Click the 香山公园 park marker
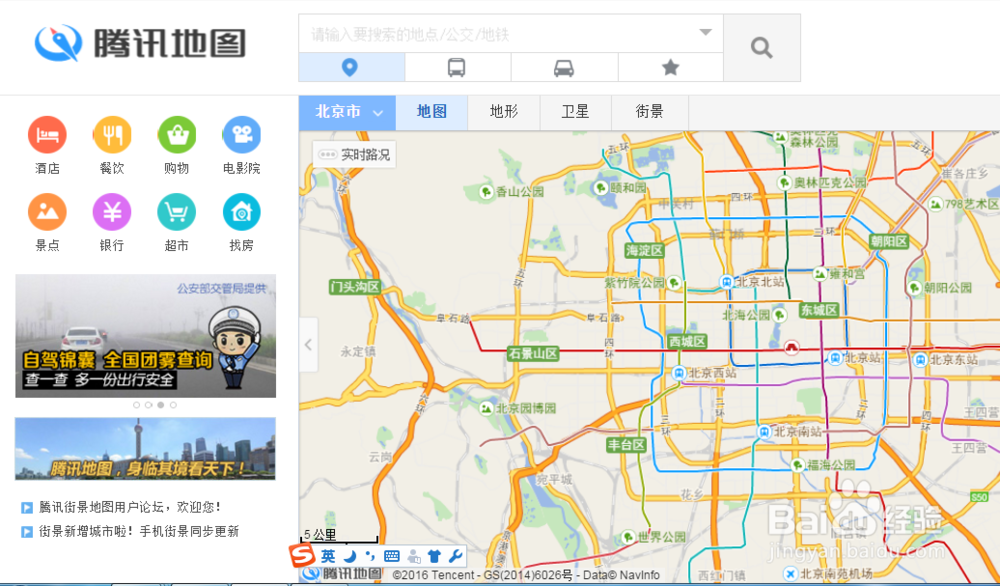This screenshot has width=1000, height=586. 487,191
